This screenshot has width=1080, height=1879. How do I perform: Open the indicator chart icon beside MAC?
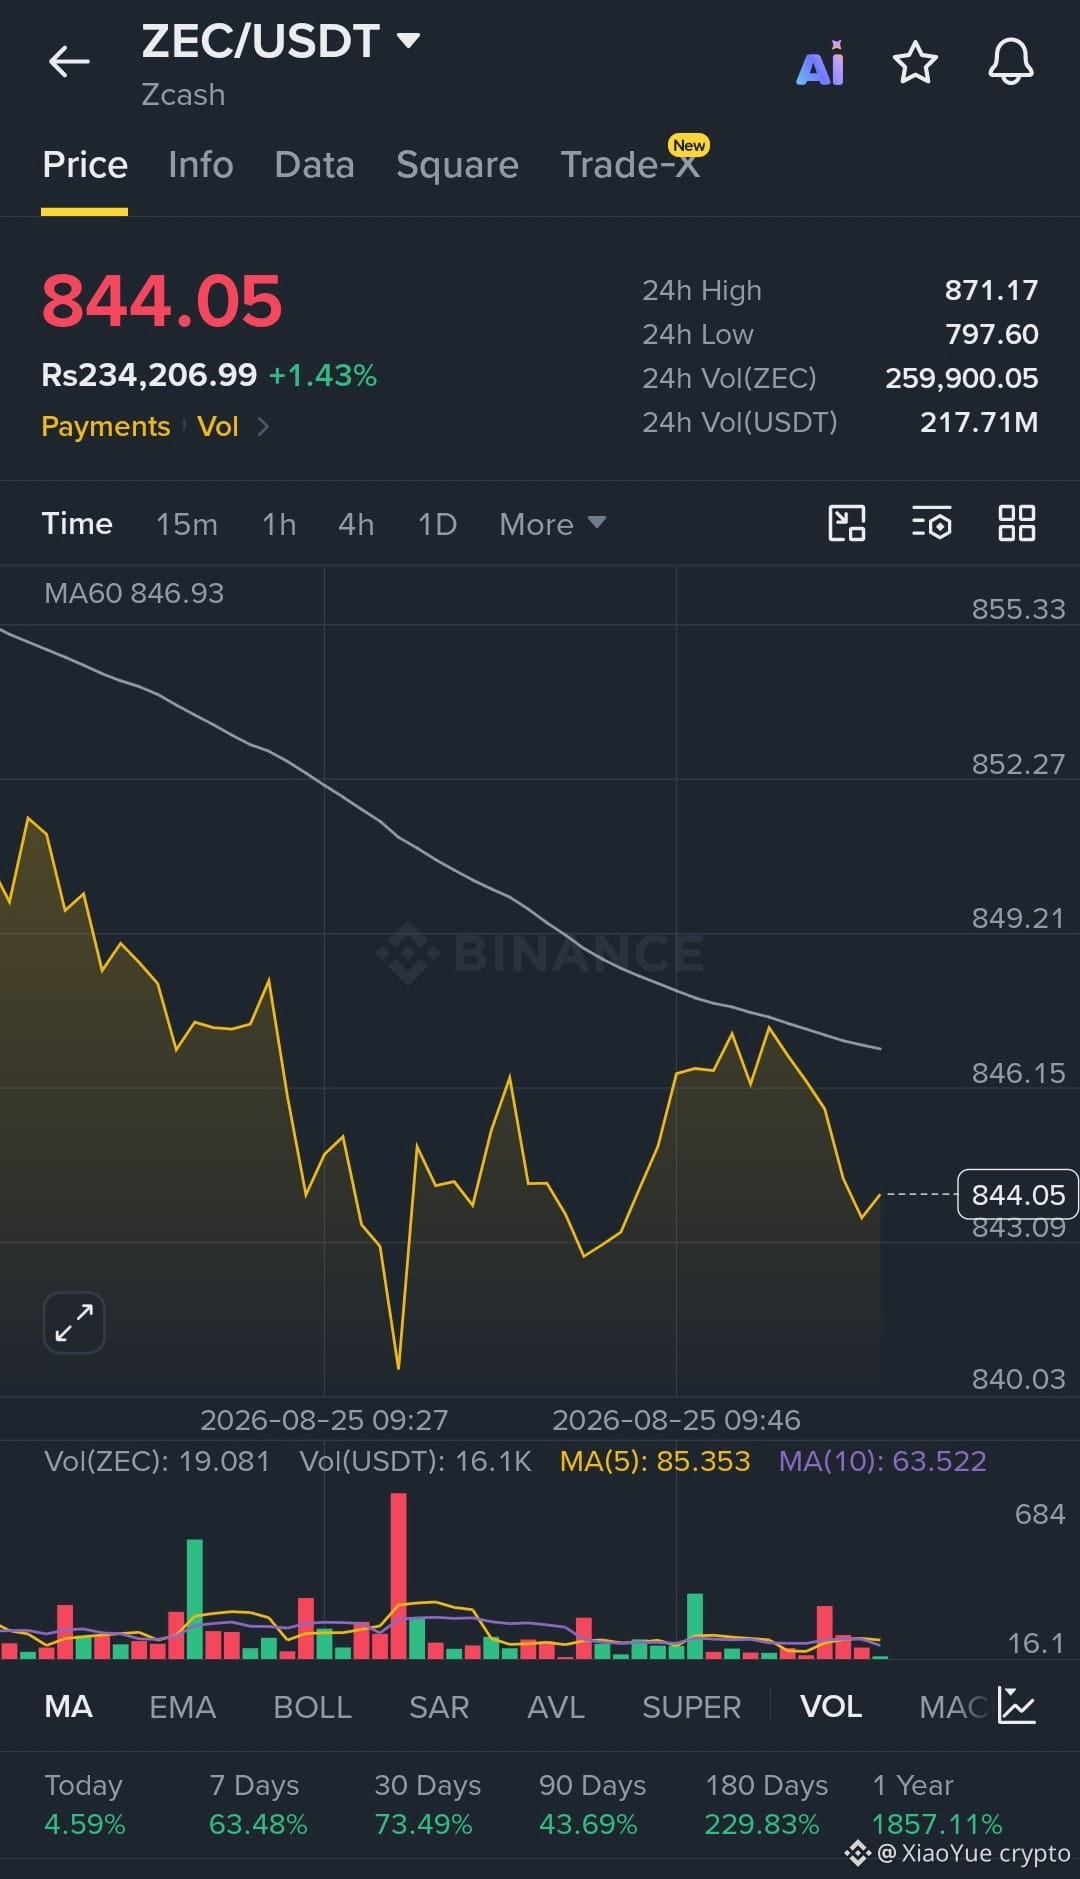pyautogui.click(x=1017, y=1706)
